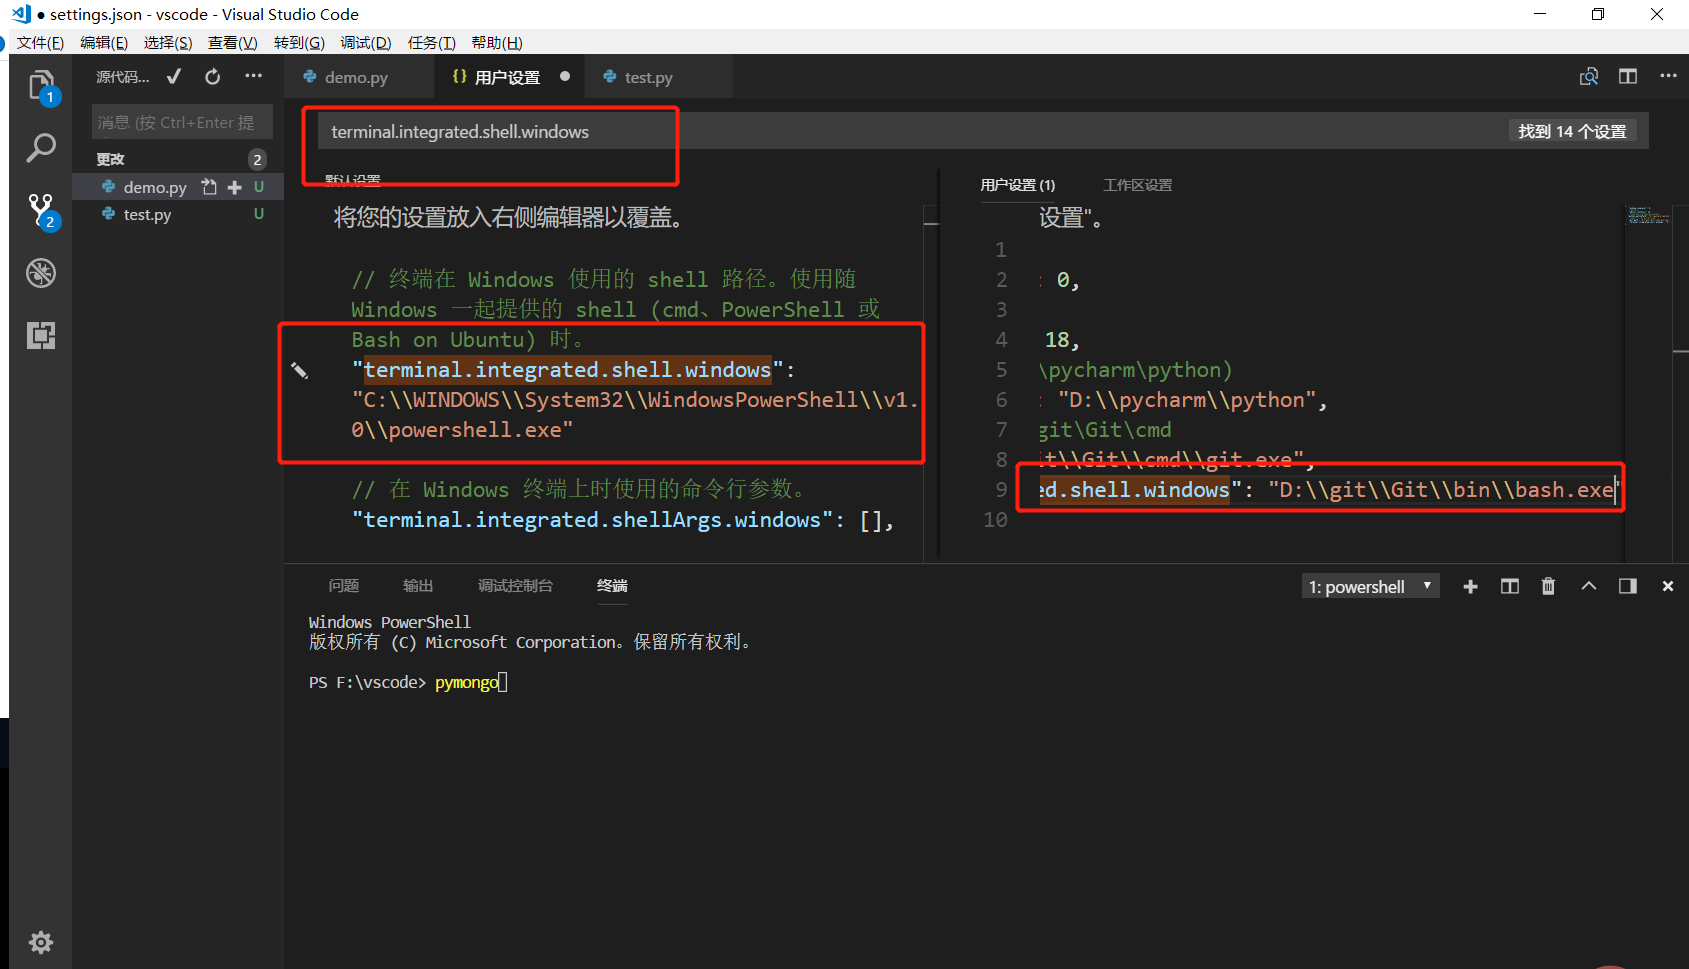Refresh source control with circular arrow
Screen dimensions: 1689x969
click(x=213, y=77)
